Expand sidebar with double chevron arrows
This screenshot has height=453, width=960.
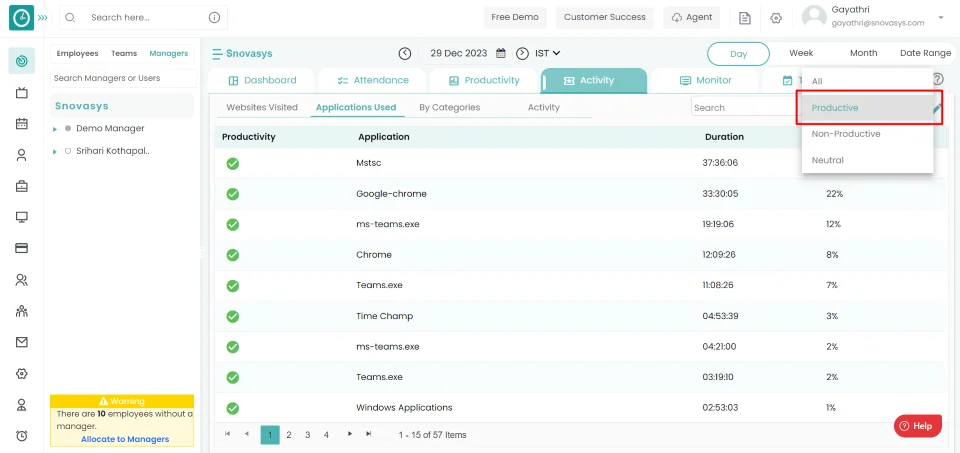pos(42,18)
